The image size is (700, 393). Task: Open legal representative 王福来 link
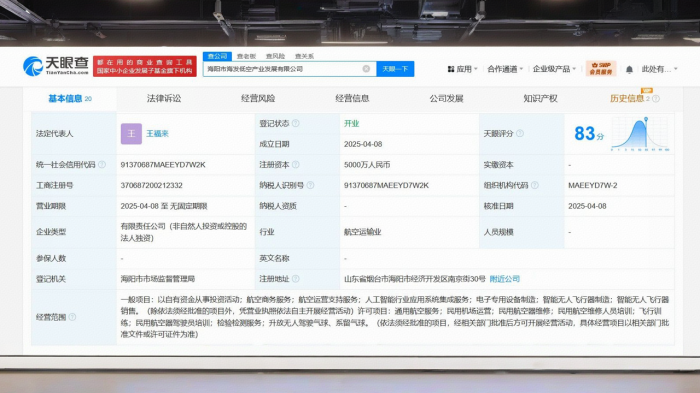coord(158,134)
